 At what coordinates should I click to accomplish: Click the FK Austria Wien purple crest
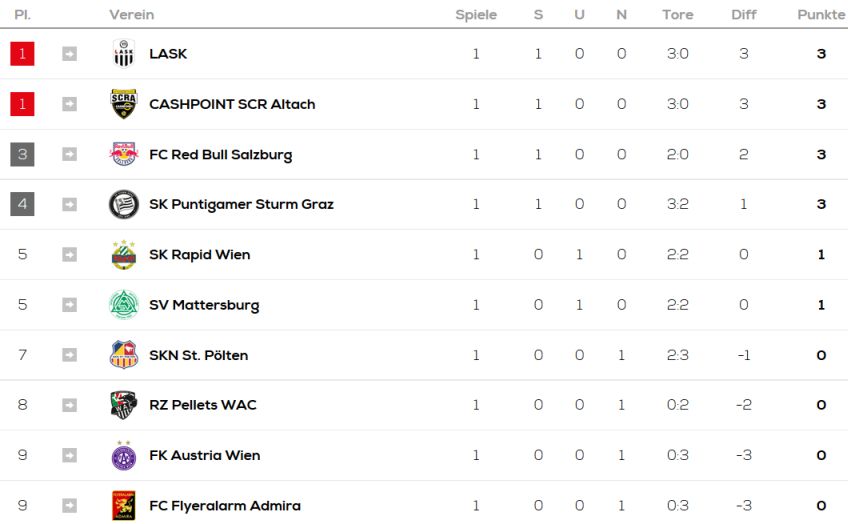click(x=124, y=455)
